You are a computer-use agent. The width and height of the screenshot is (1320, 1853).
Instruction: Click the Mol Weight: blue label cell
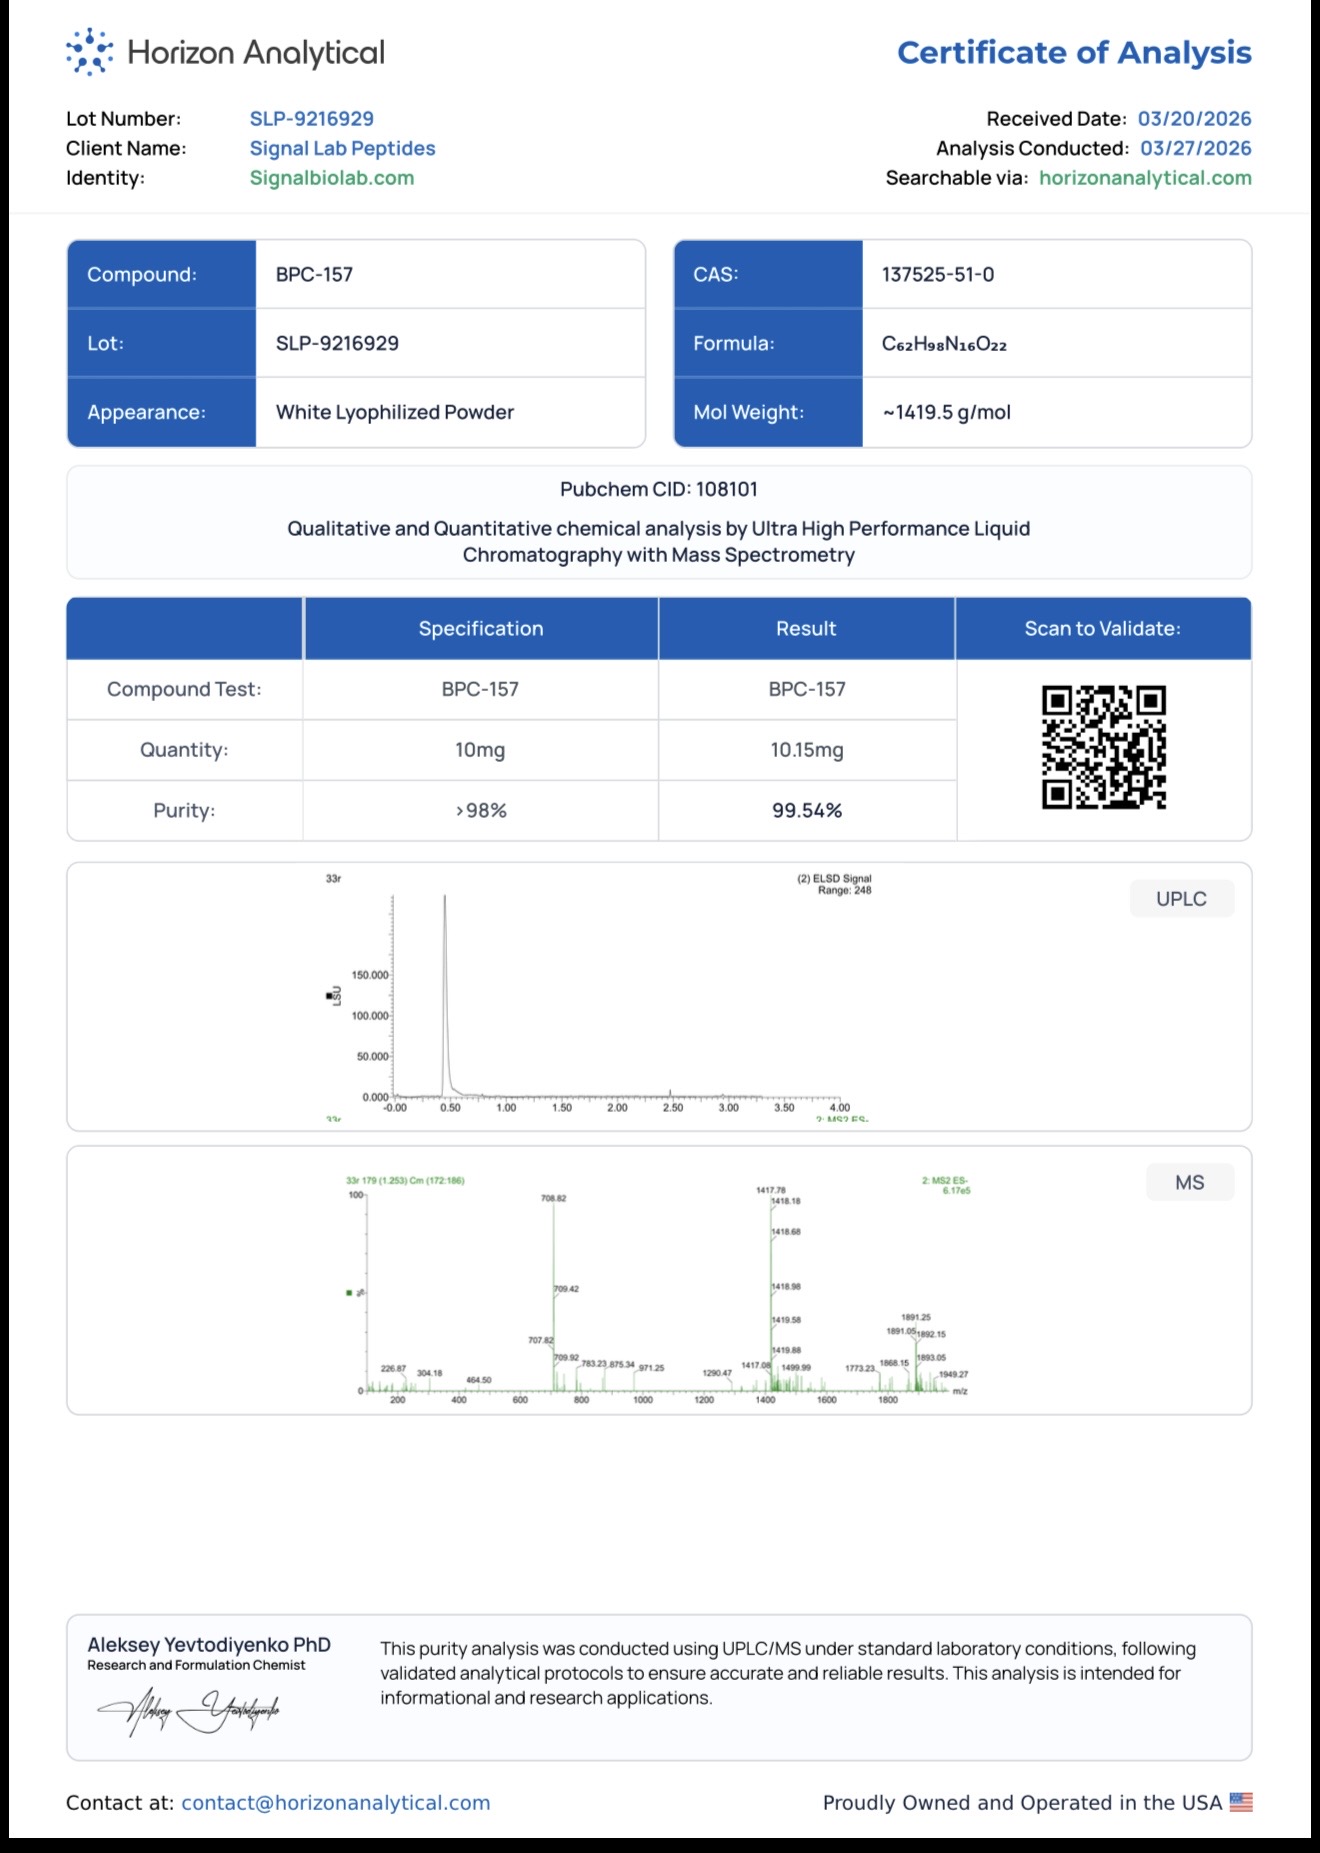tap(768, 412)
